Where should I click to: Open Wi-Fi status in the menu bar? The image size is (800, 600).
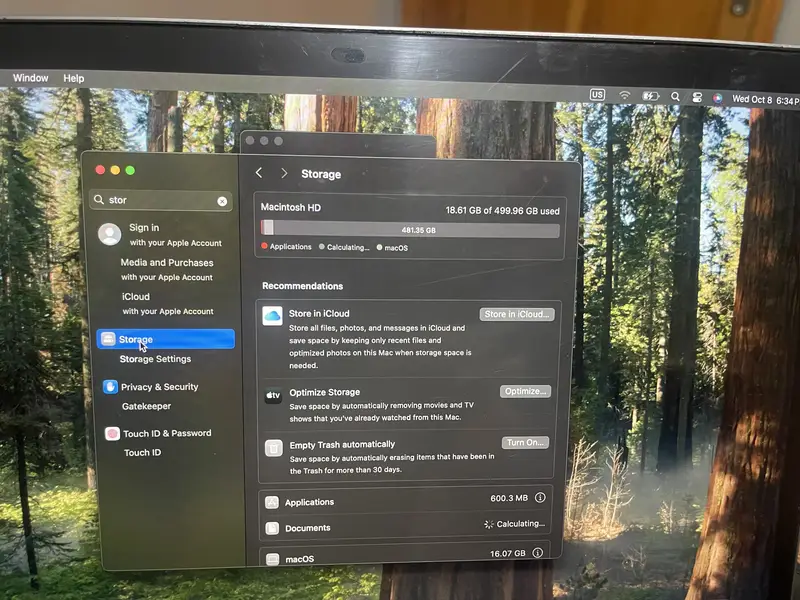[x=625, y=96]
